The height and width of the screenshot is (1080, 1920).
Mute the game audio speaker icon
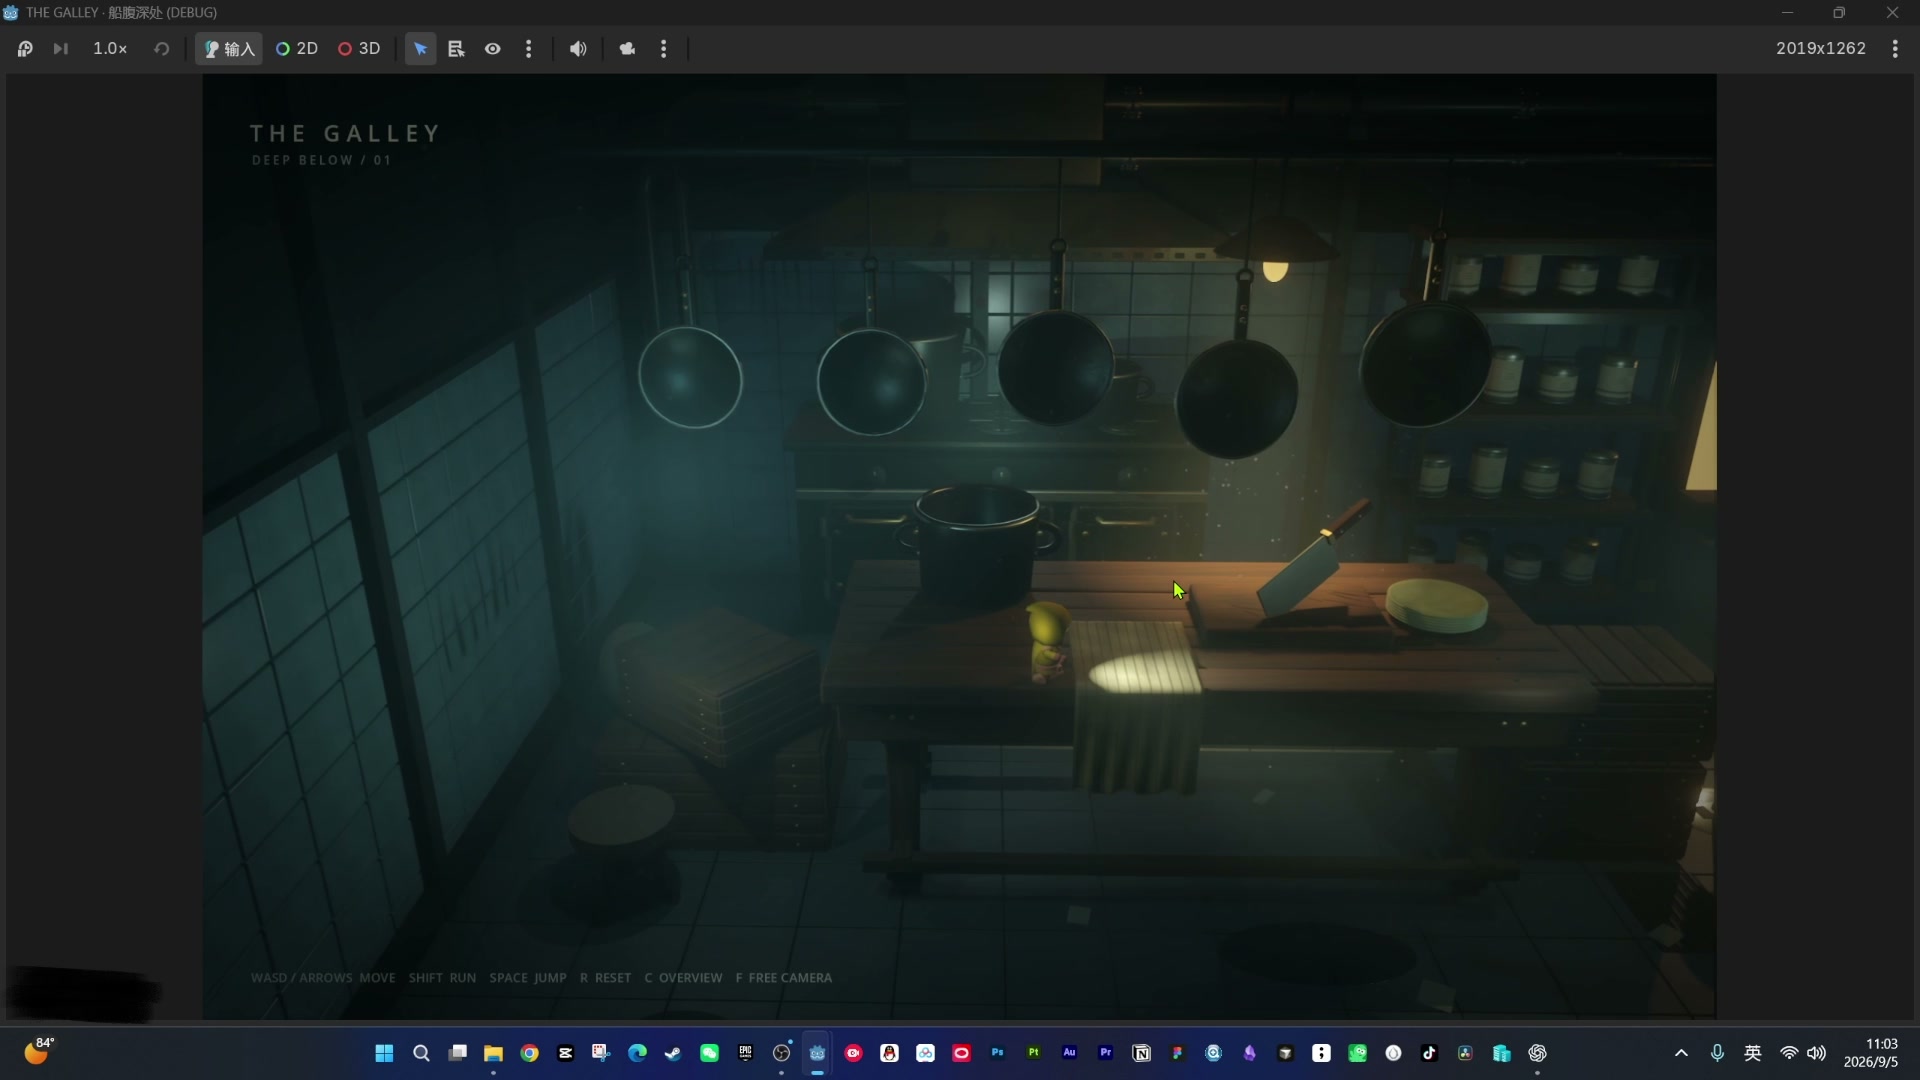click(x=578, y=48)
